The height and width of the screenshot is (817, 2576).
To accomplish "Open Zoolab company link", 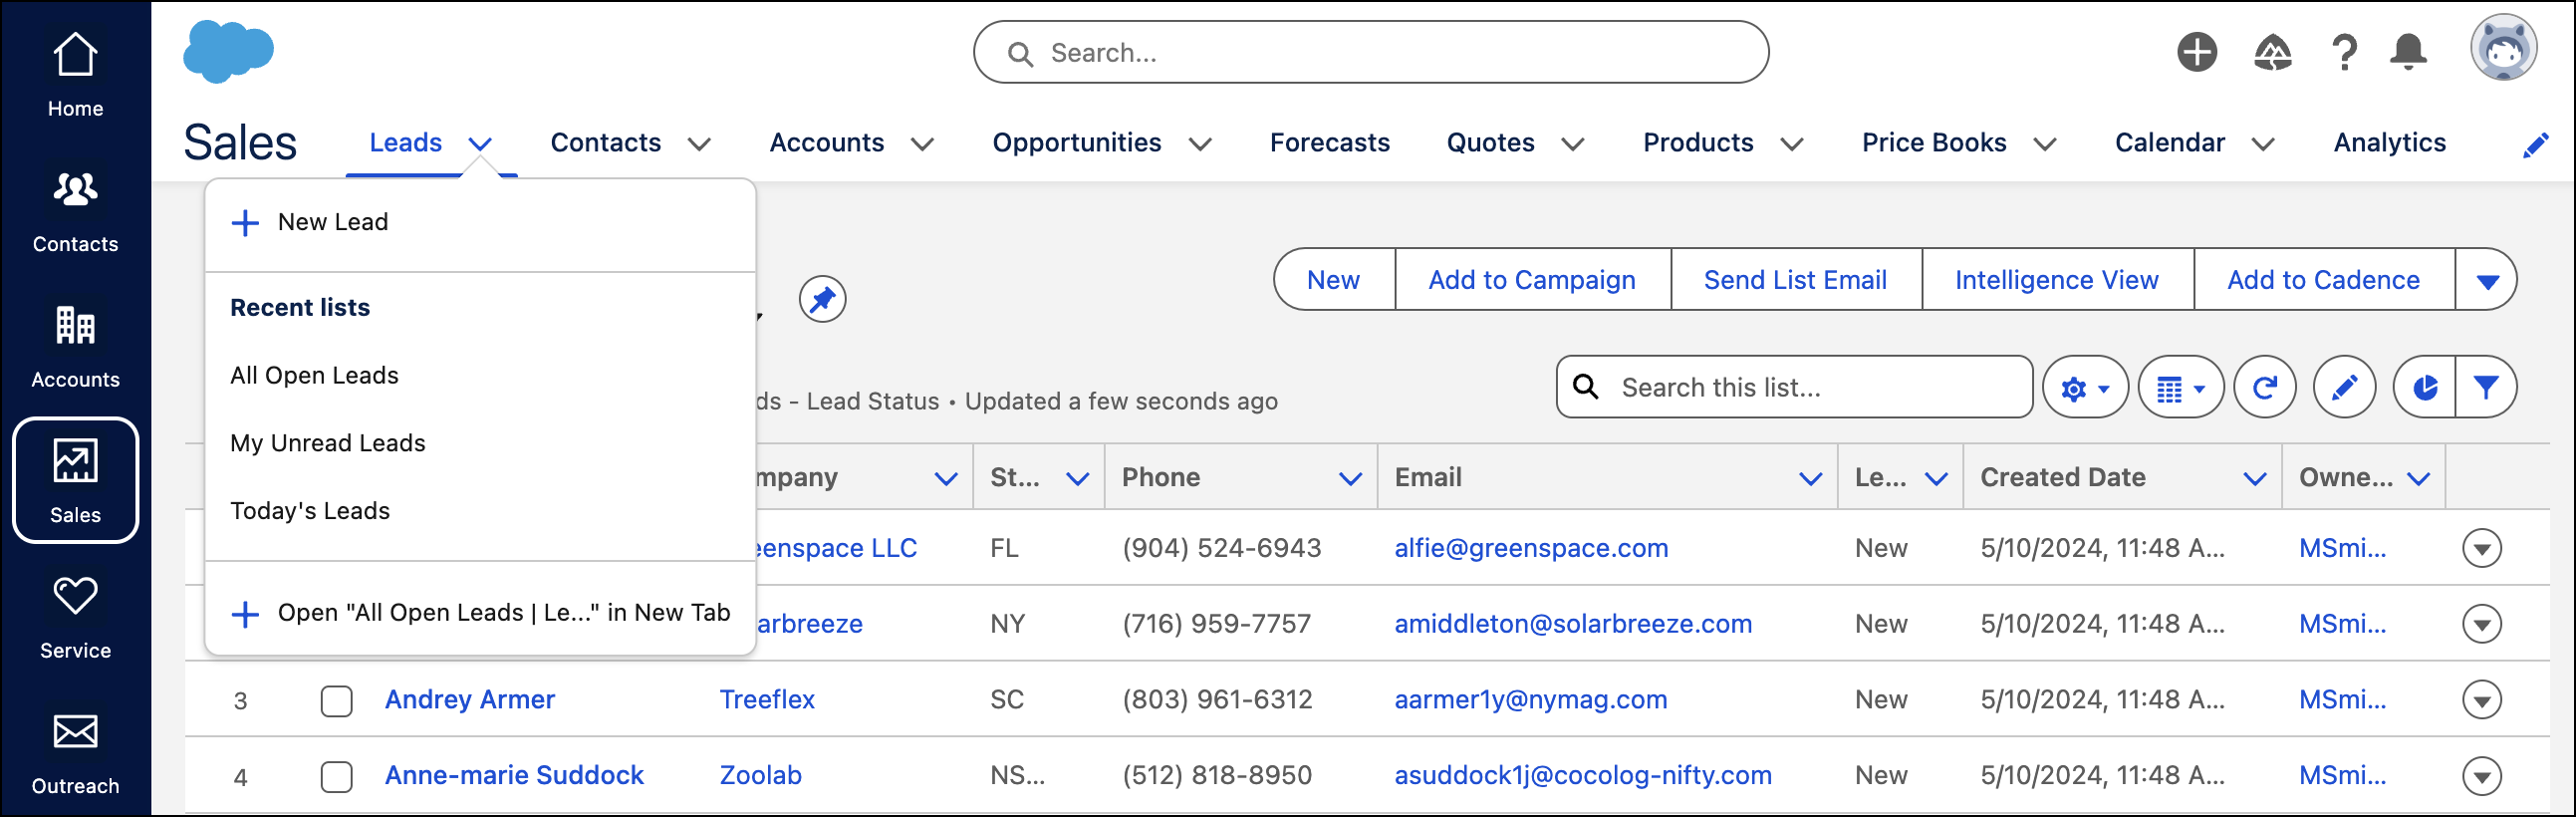I will click(x=760, y=776).
